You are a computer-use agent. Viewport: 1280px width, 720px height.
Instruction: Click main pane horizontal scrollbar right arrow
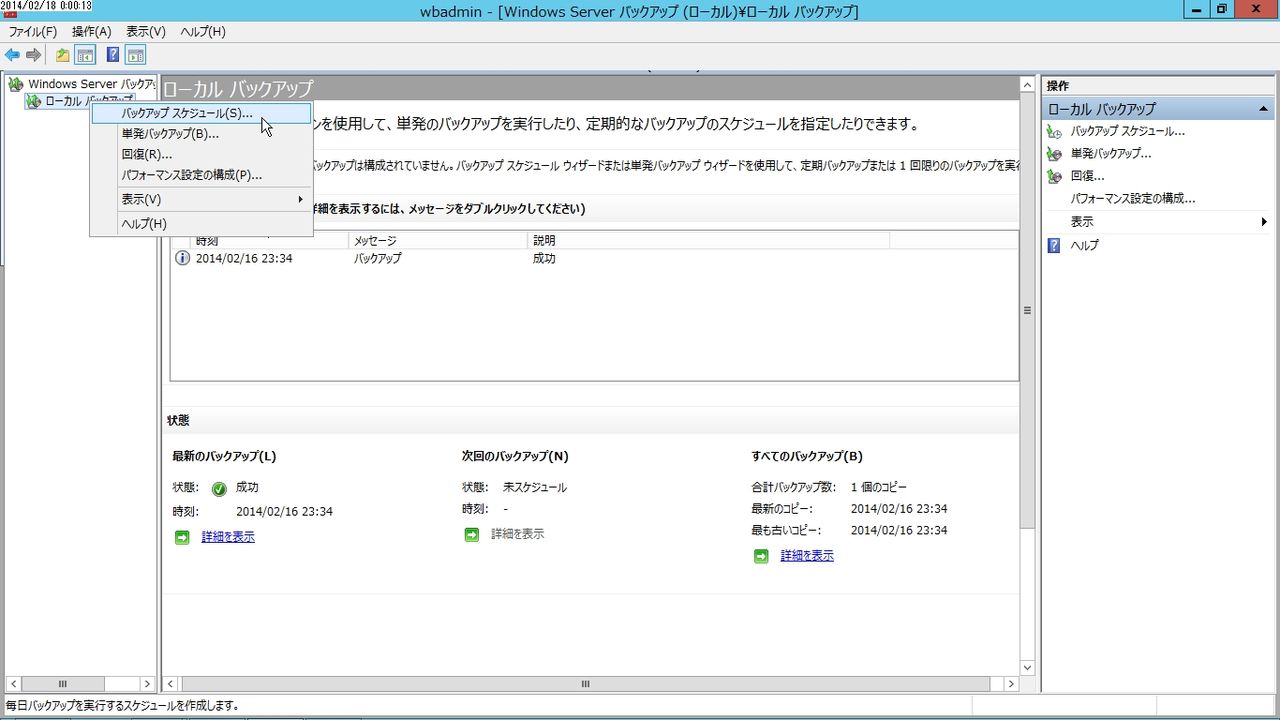(x=1011, y=684)
